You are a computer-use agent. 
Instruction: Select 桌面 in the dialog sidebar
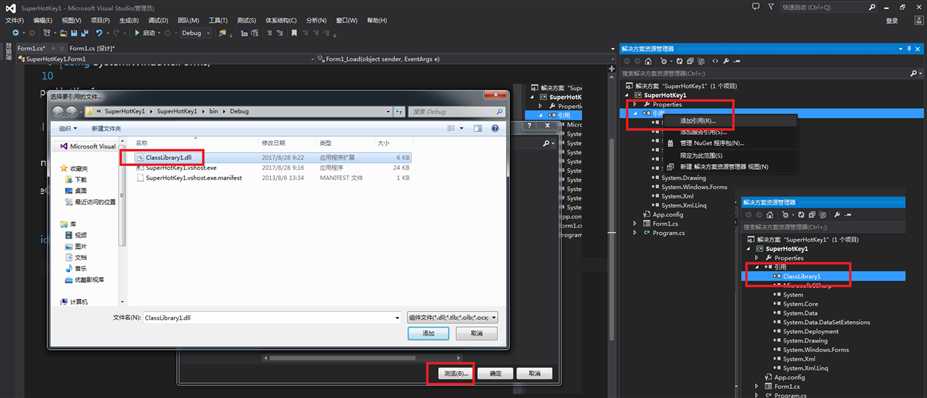(x=76, y=190)
